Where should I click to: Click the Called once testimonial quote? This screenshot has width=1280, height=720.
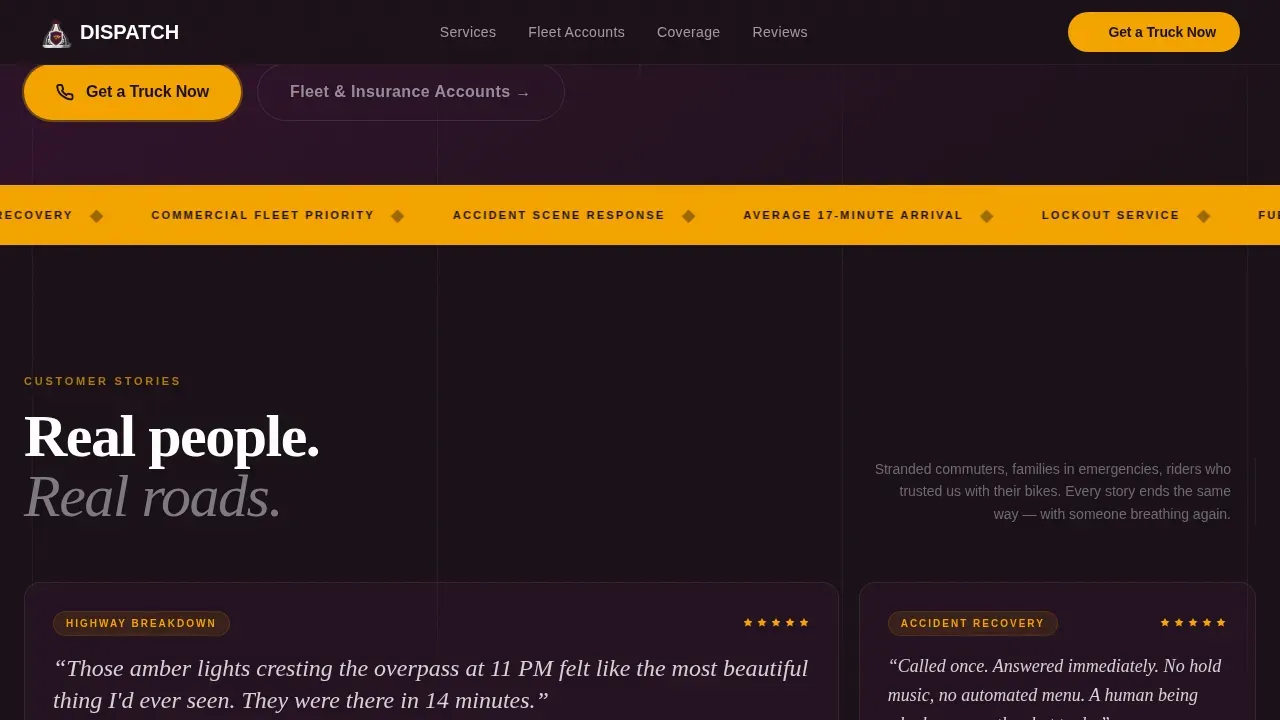pyautogui.click(x=1056, y=688)
